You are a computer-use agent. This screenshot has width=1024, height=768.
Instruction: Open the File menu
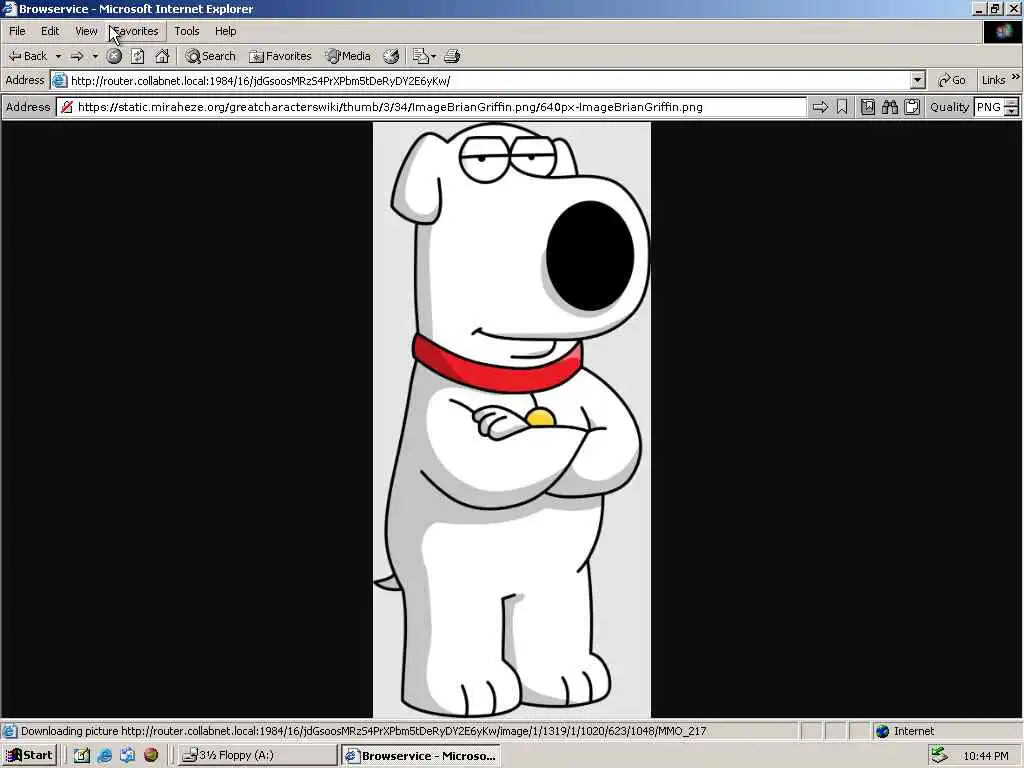tap(17, 31)
